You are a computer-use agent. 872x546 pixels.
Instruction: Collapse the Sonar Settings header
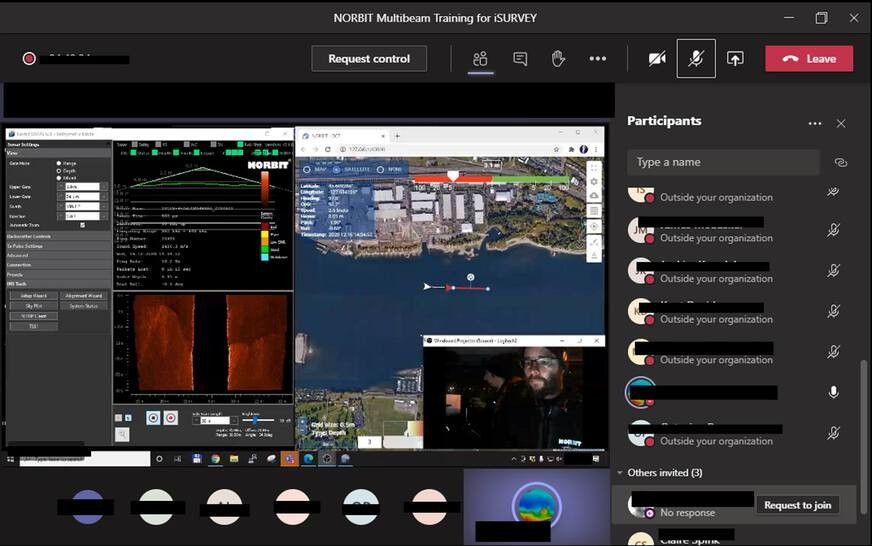click(58, 145)
